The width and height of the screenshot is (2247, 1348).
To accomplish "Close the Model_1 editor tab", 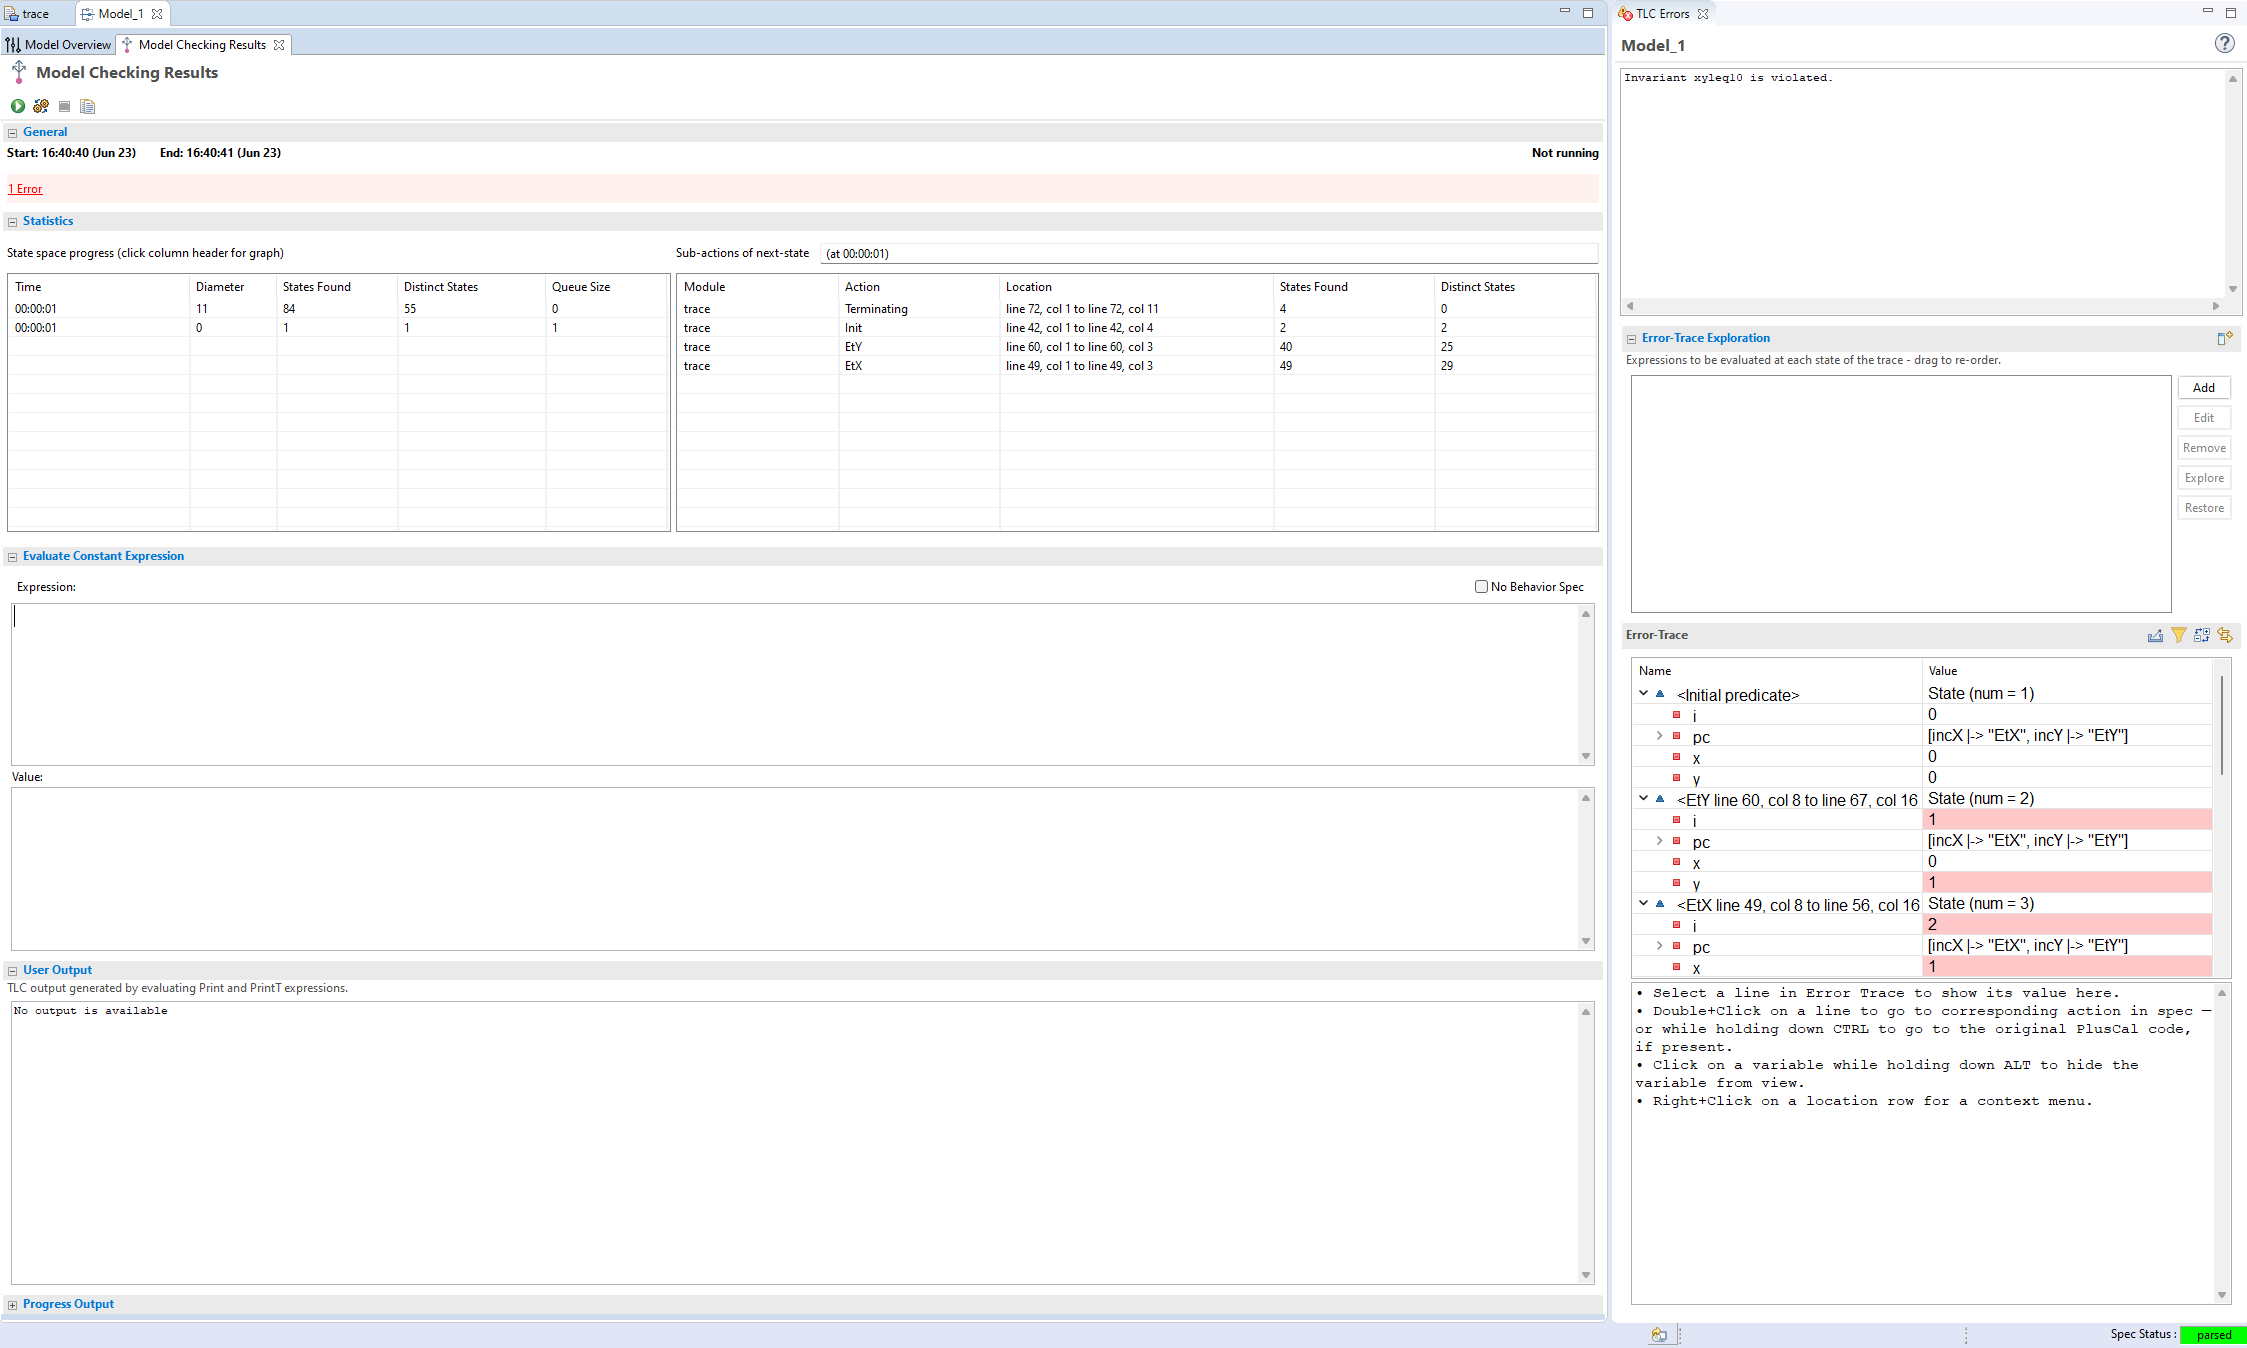I will pyautogui.click(x=157, y=14).
